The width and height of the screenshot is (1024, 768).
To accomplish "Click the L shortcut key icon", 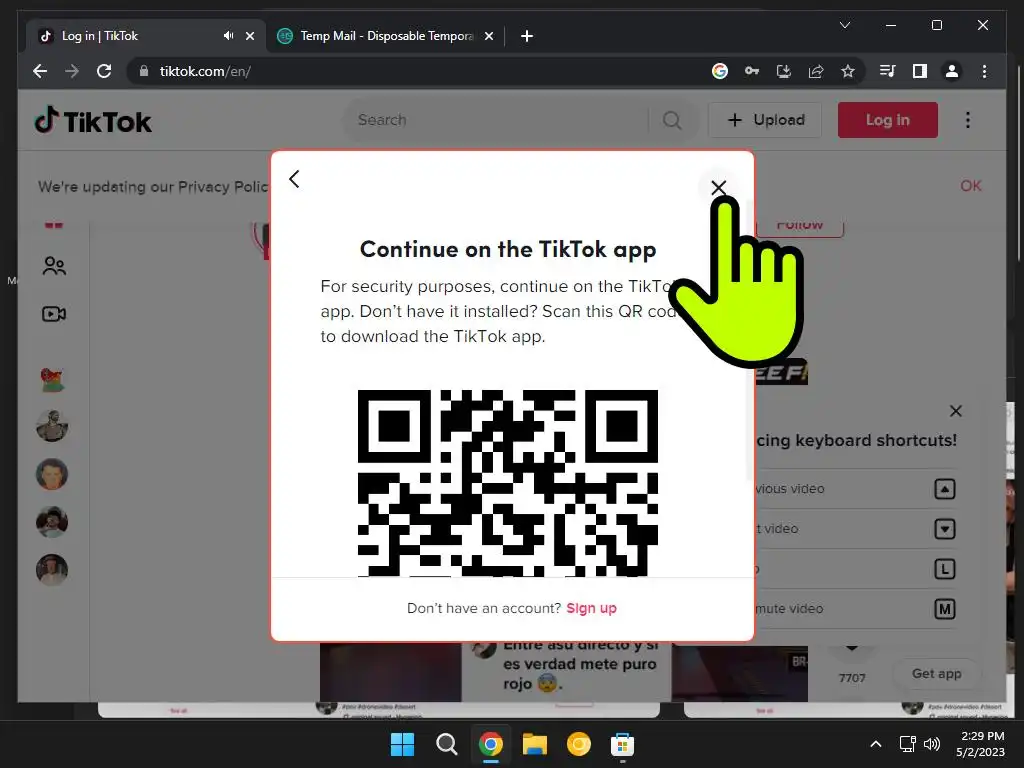I will coord(945,569).
